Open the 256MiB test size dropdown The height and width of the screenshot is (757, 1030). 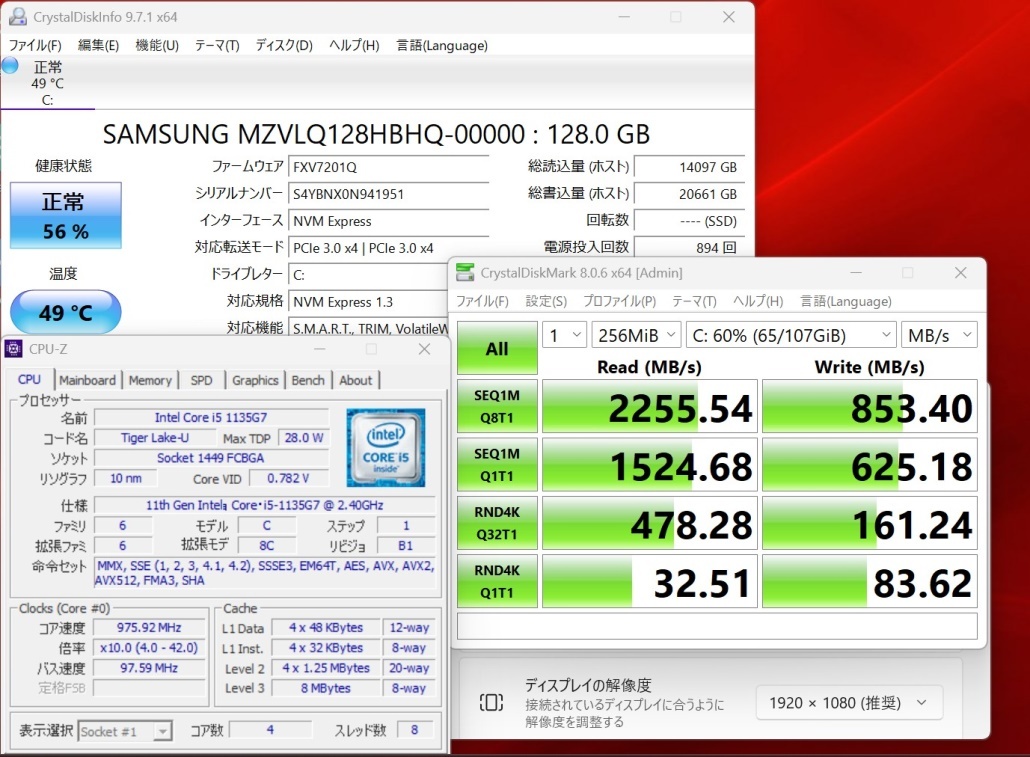click(636, 336)
